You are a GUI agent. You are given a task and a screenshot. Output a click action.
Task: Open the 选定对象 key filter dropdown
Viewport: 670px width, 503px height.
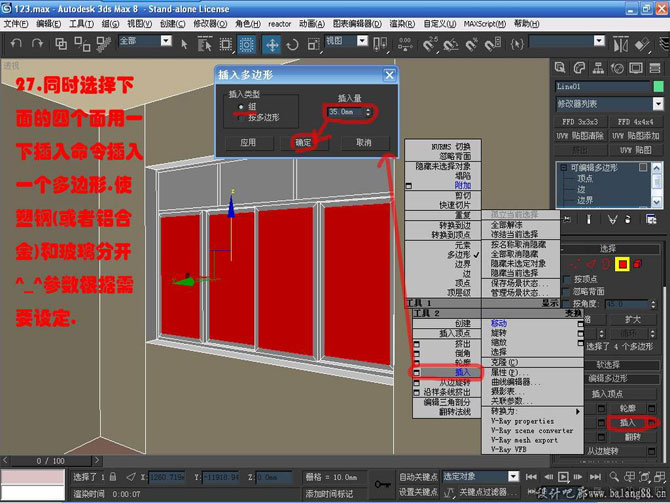[x=514, y=476]
